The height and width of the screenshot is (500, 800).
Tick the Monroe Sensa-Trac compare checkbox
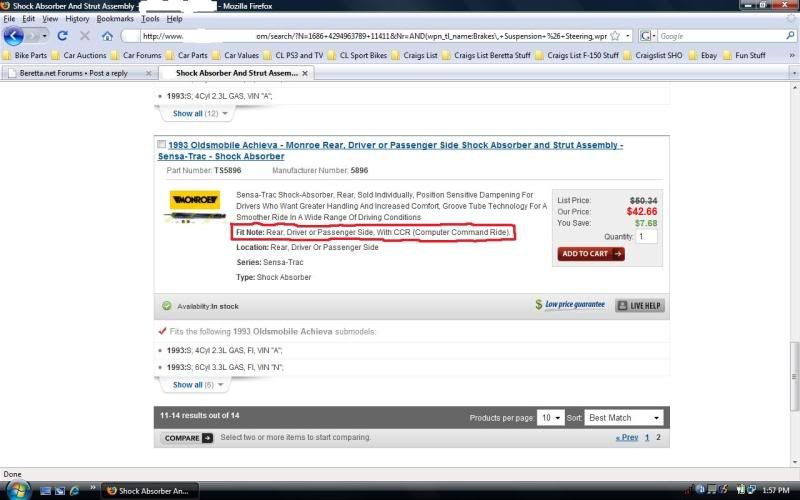161,144
